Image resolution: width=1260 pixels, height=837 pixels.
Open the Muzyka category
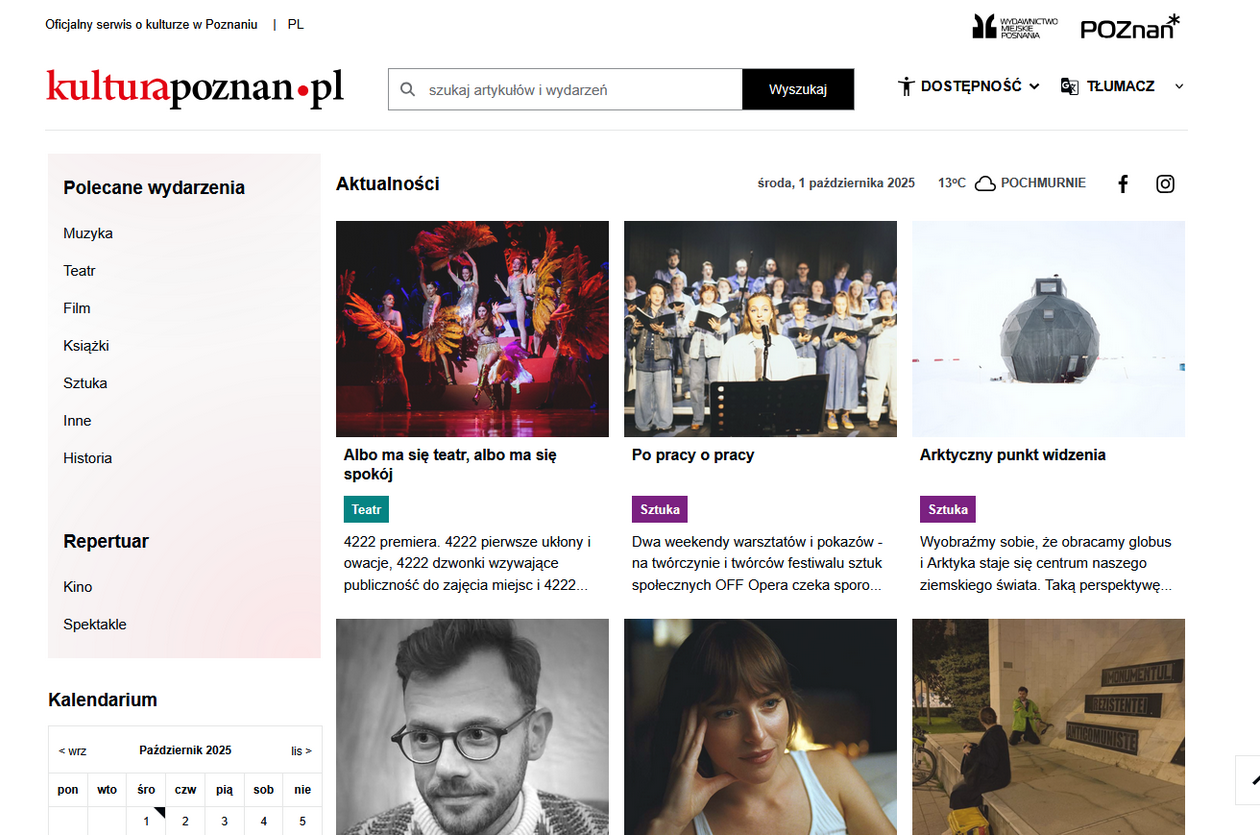(x=88, y=233)
